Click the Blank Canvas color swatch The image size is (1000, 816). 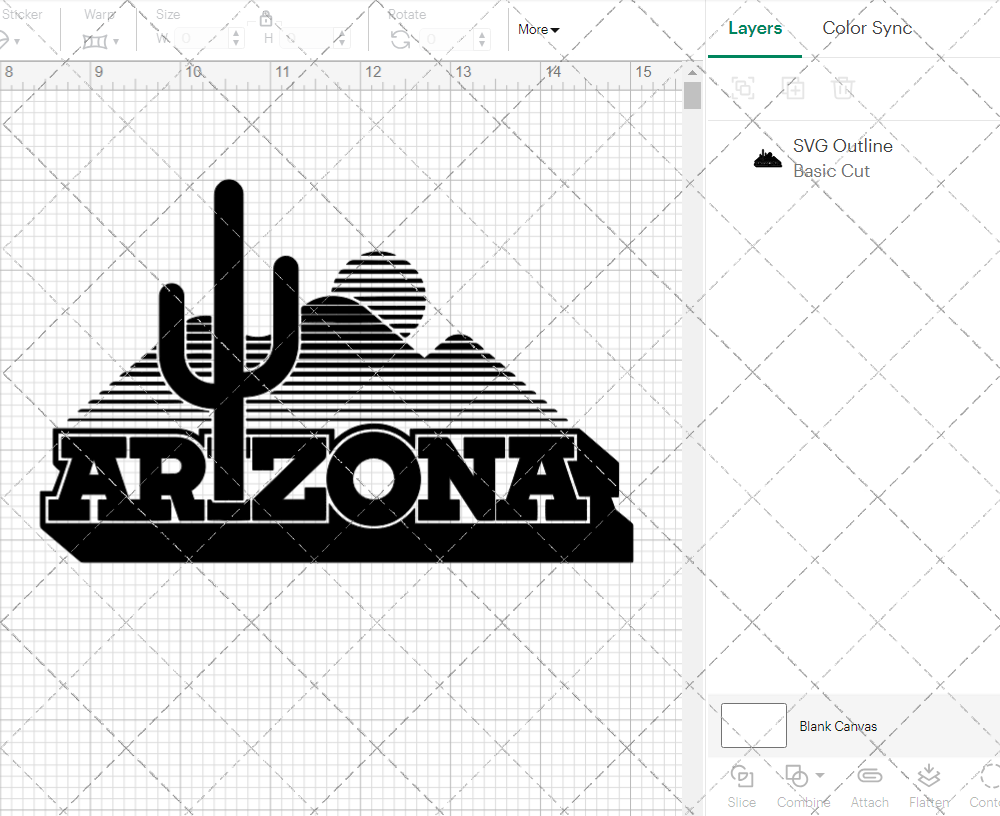click(752, 725)
